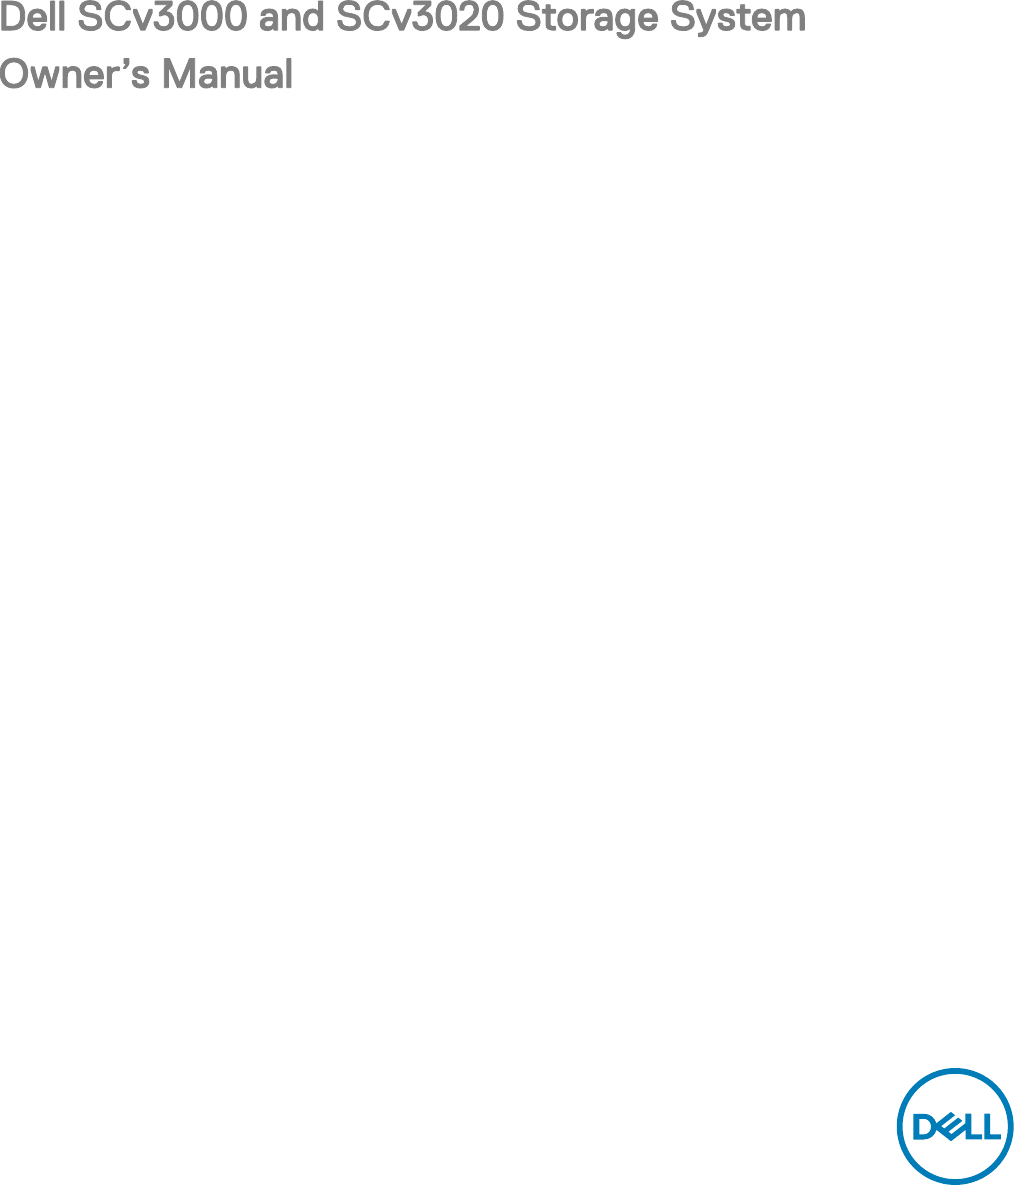Click the word "and" in the title
Image resolution: width=1014 pixels, height=1185 pixels.
[291, 17]
